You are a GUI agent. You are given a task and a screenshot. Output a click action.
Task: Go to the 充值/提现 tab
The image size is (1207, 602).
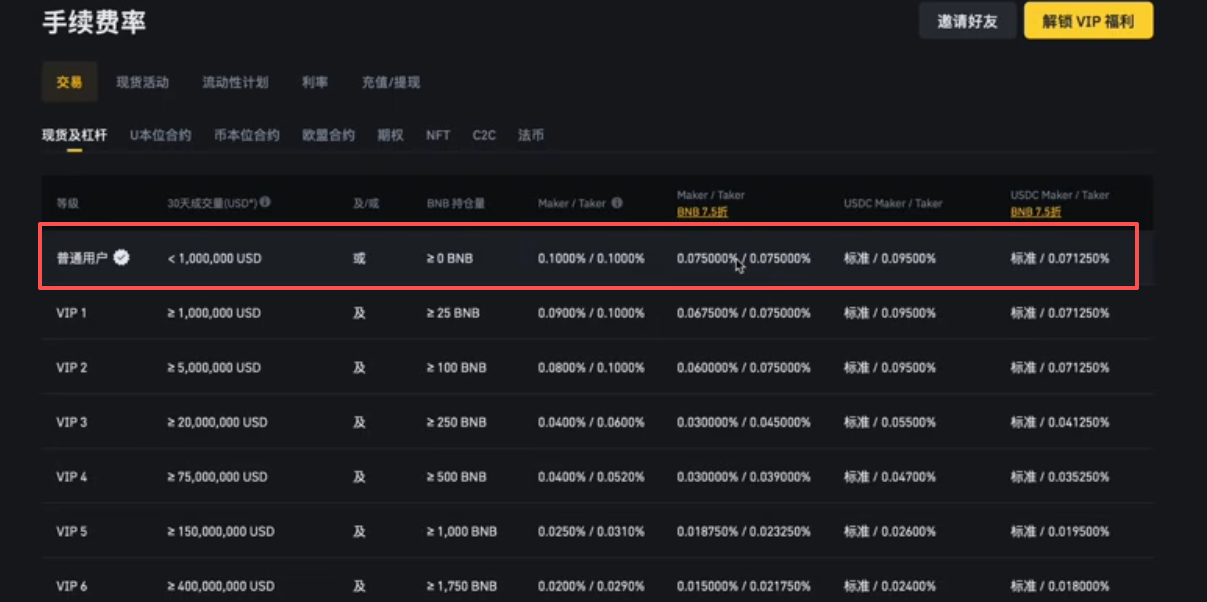391,82
